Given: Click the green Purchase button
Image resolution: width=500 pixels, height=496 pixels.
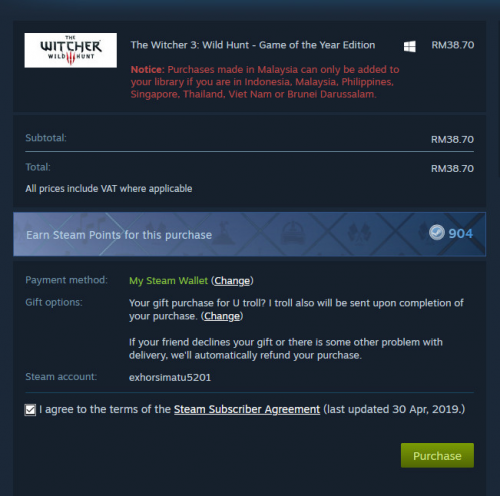Looking at the screenshot, I should [437, 455].
